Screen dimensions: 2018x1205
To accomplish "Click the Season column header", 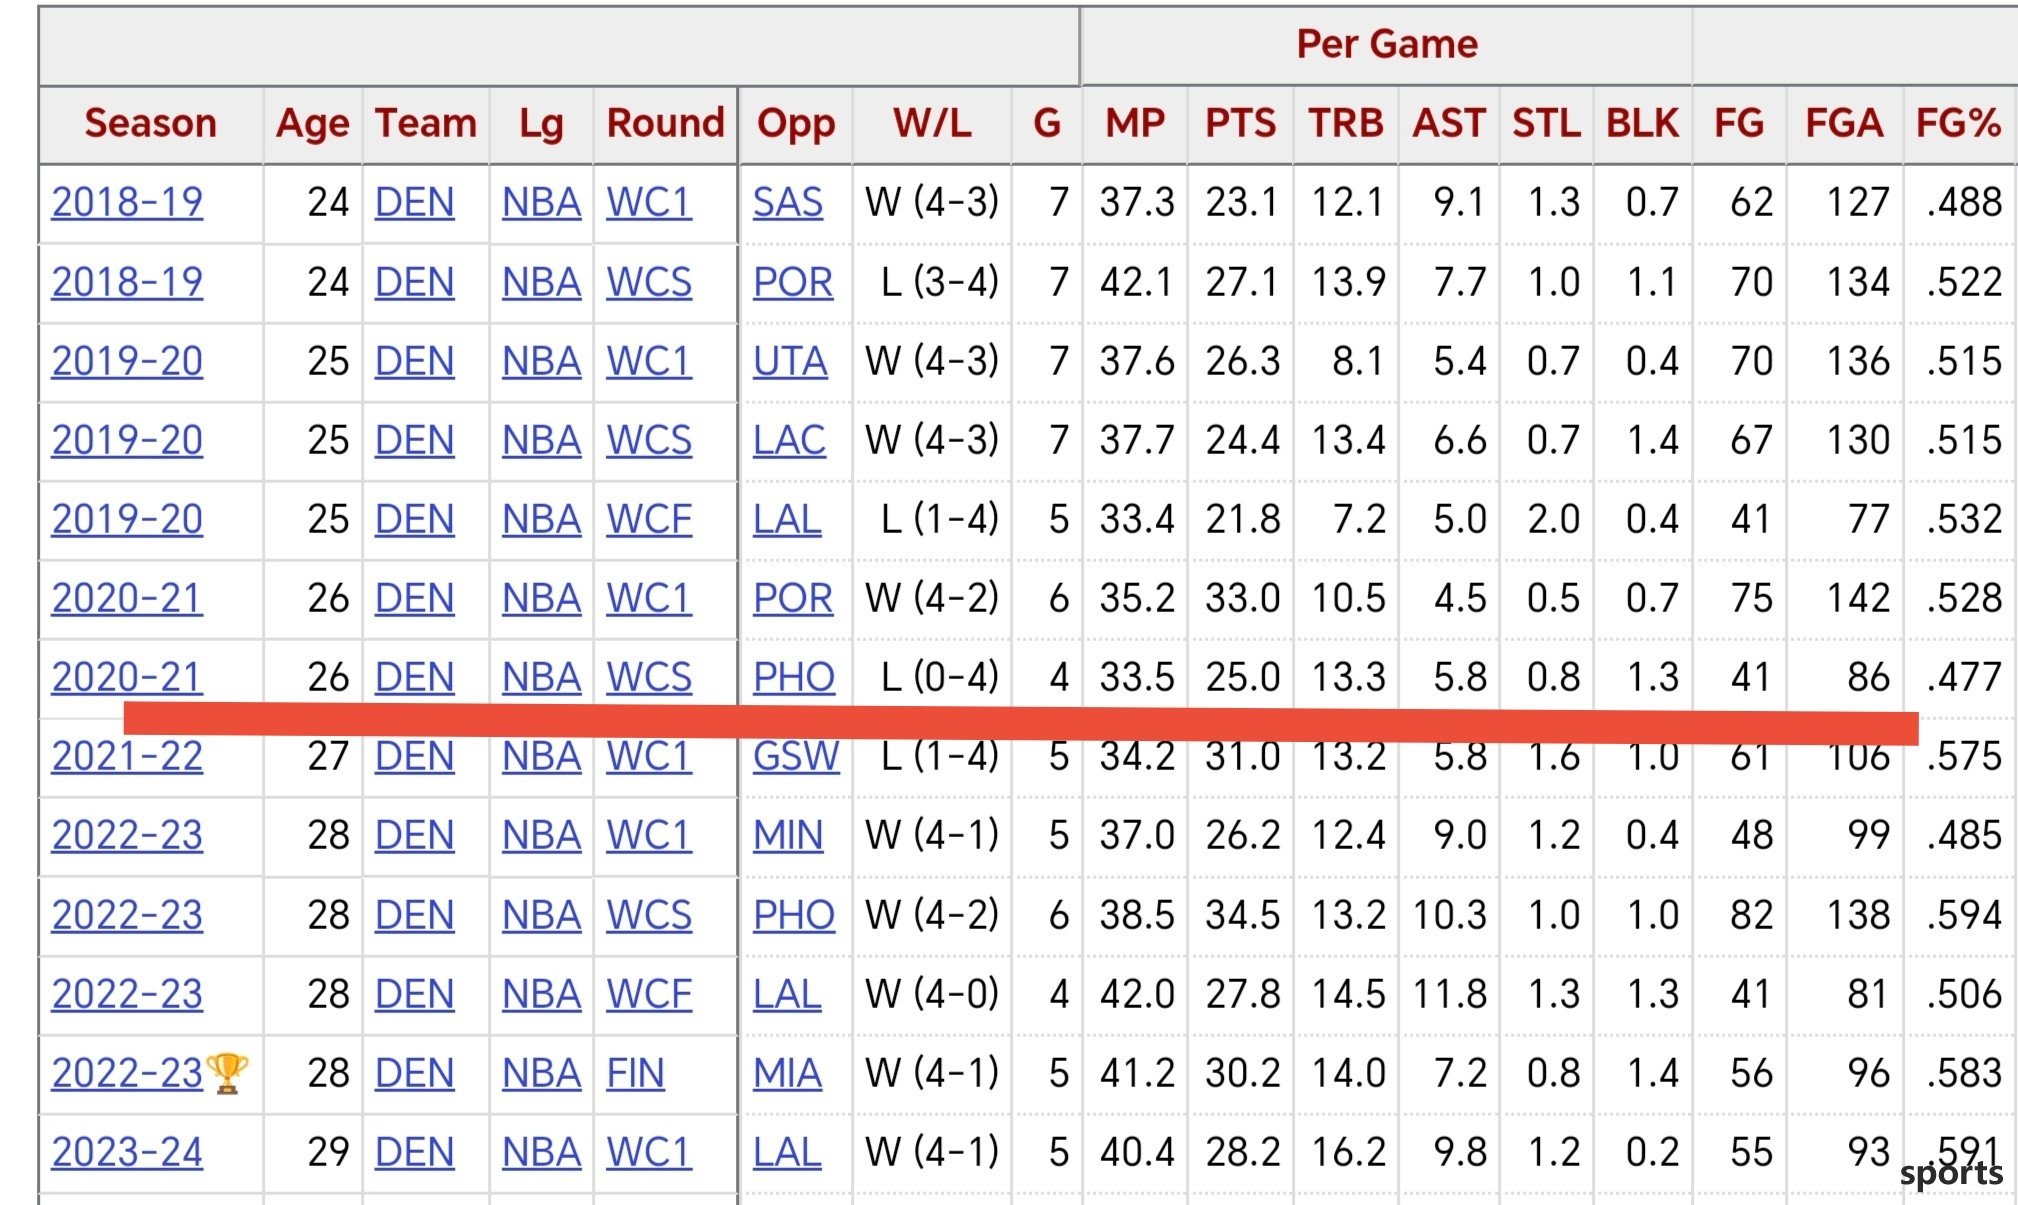I will 150,123.
